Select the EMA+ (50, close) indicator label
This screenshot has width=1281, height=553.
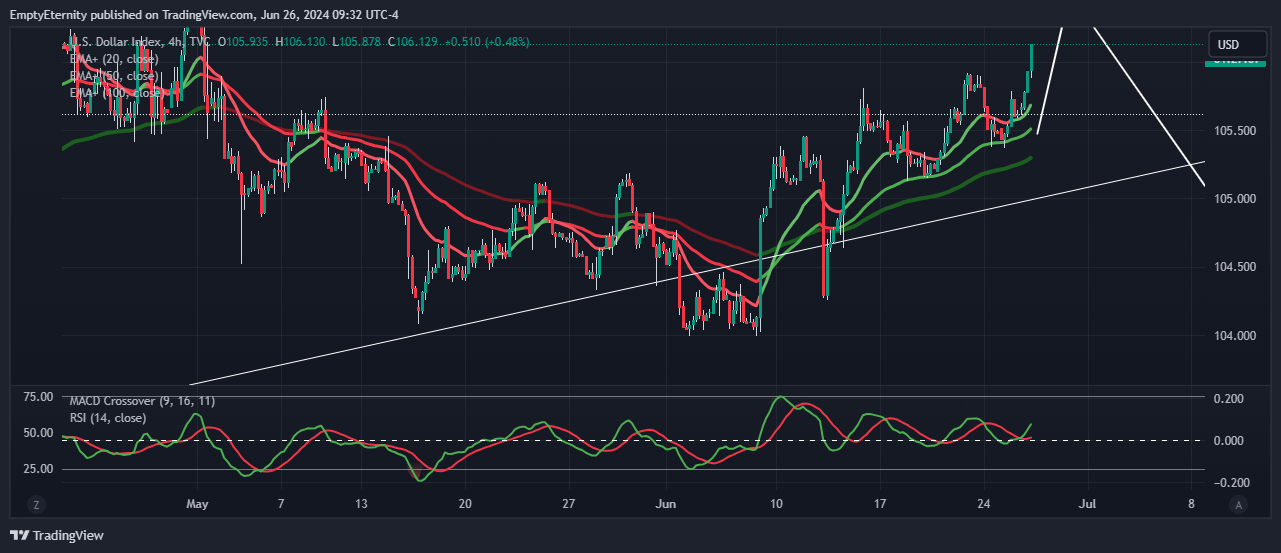click(x=113, y=76)
